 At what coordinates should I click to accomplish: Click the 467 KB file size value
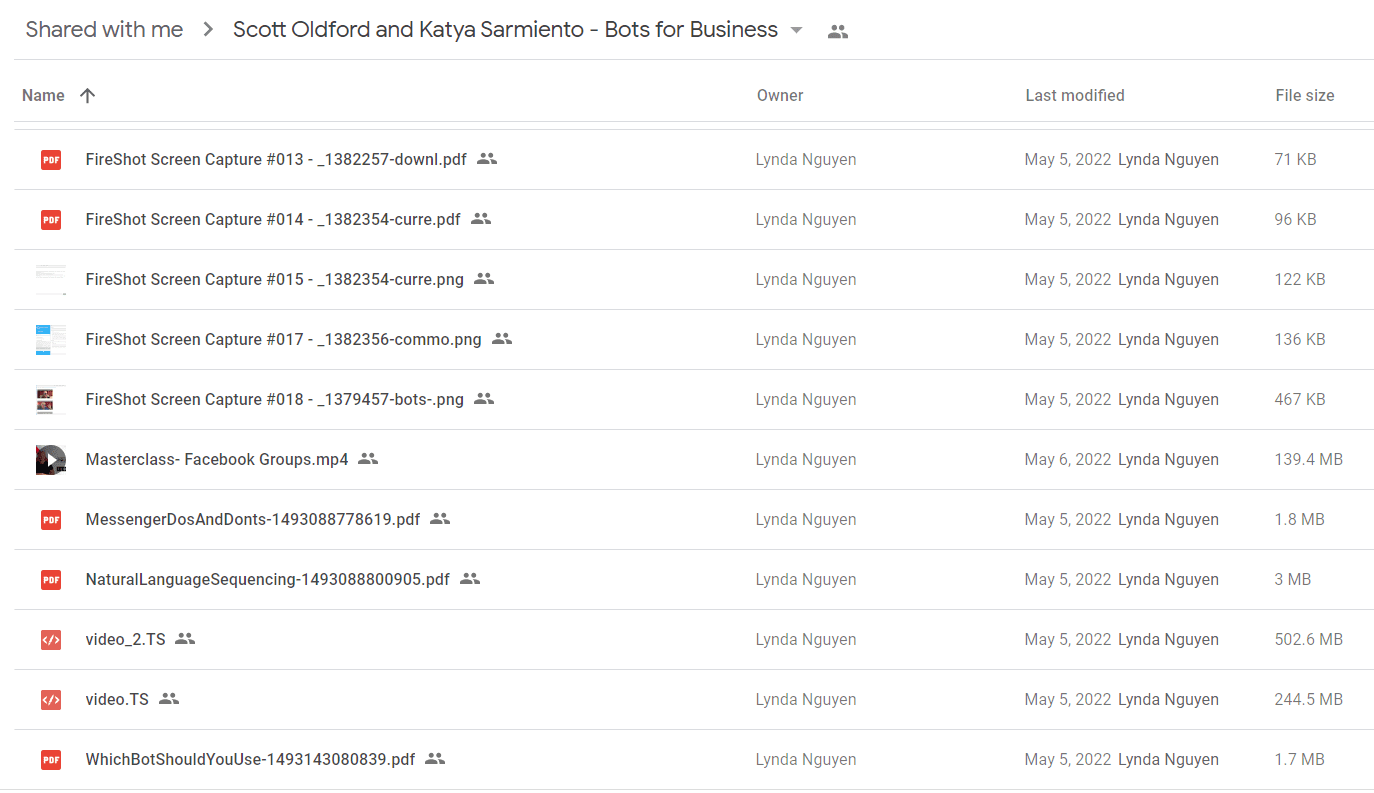point(1300,399)
